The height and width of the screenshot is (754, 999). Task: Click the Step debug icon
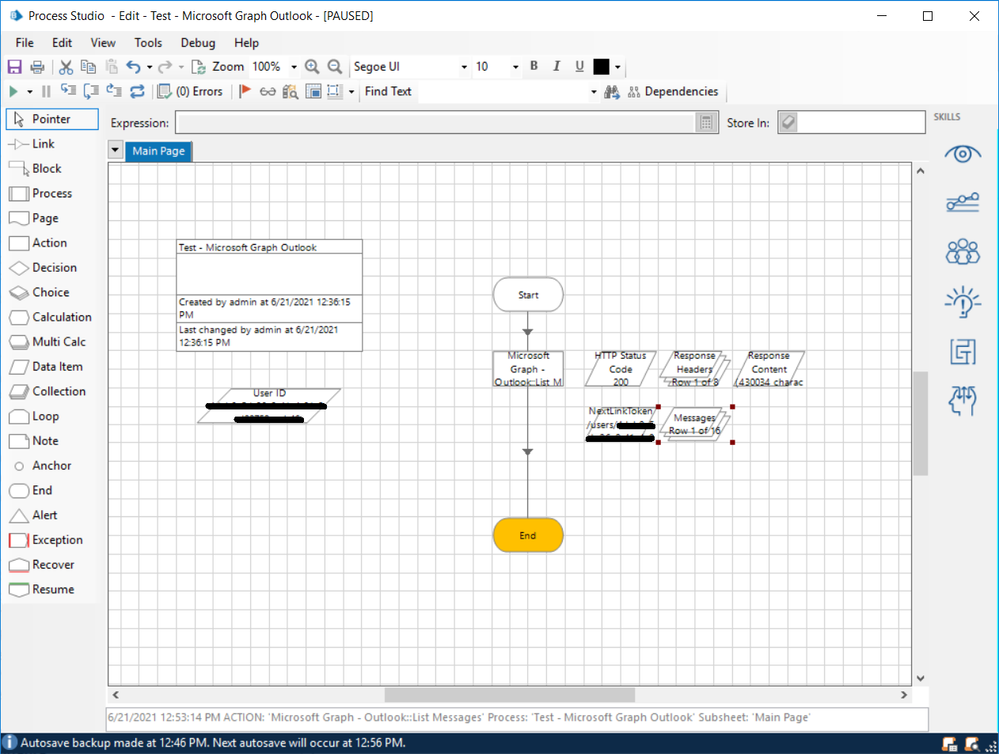pyautogui.click(x=68, y=91)
